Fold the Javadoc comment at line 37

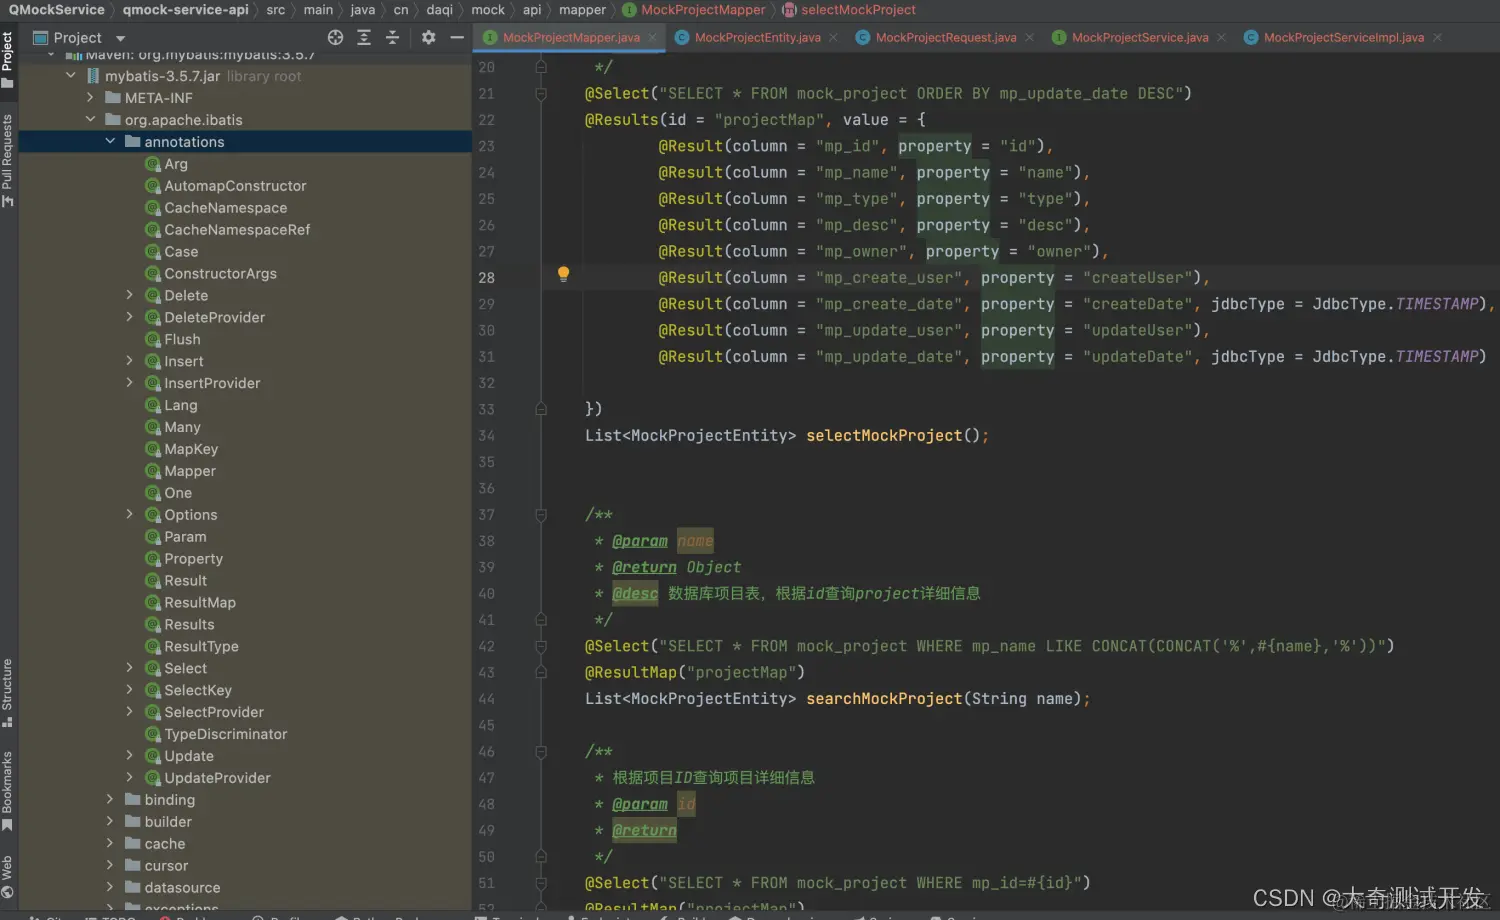(541, 515)
